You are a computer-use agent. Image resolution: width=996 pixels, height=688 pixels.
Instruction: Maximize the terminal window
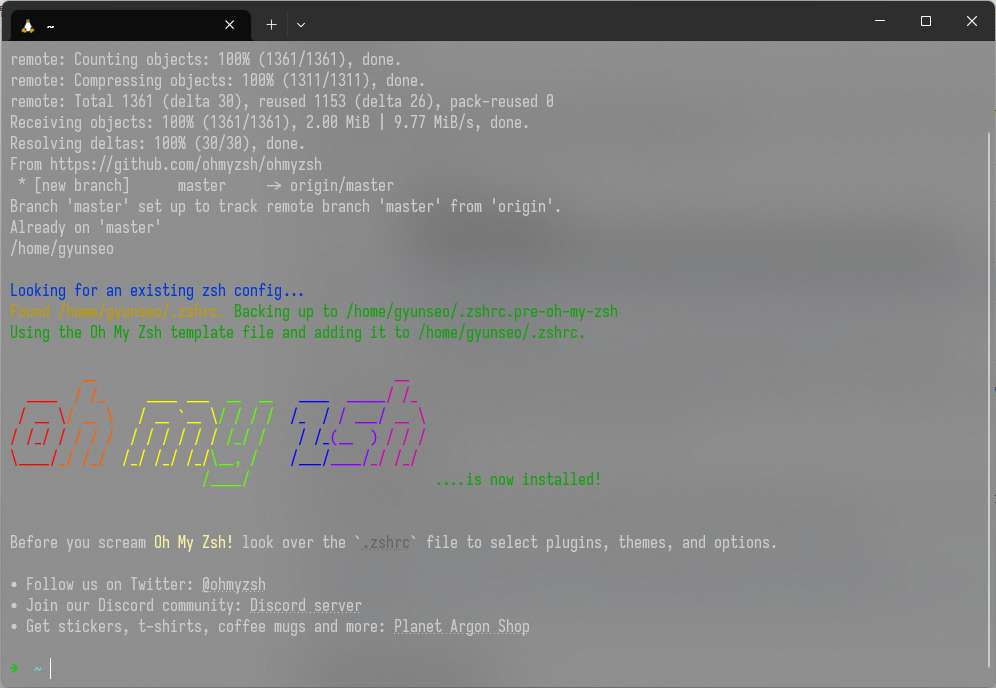click(x=925, y=21)
